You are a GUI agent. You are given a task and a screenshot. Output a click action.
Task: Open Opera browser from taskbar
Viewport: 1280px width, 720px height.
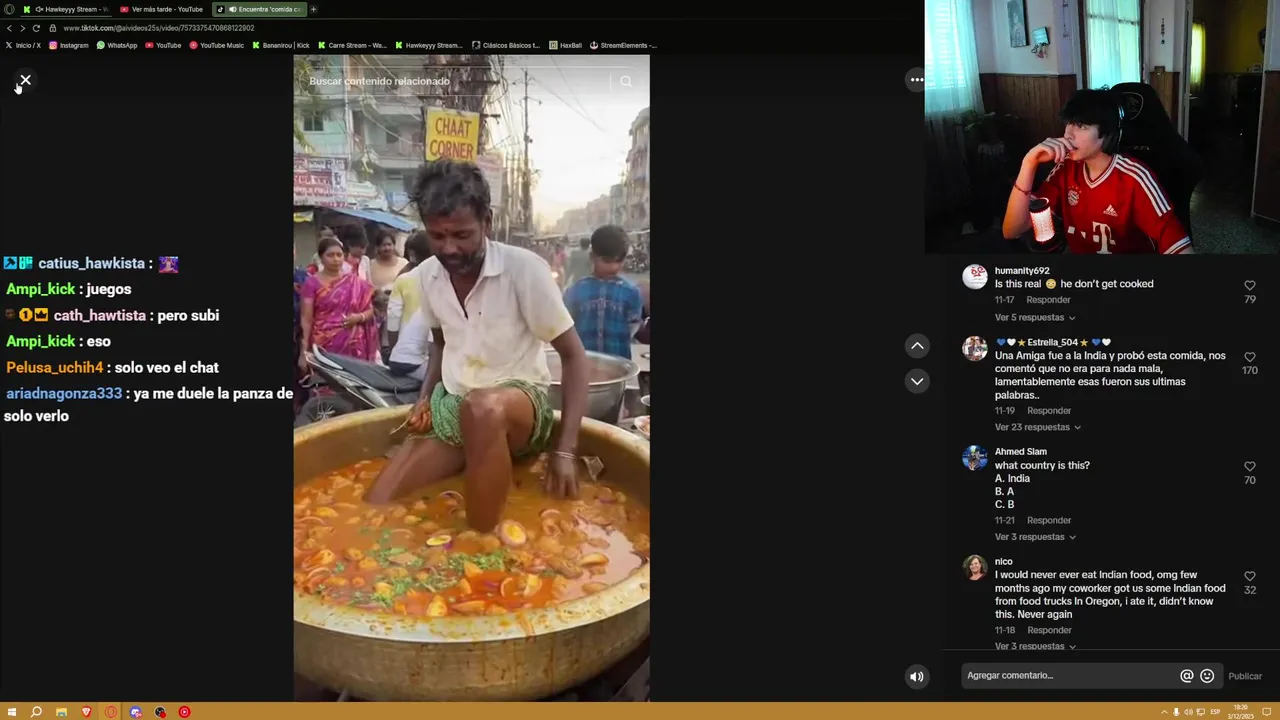[110, 712]
